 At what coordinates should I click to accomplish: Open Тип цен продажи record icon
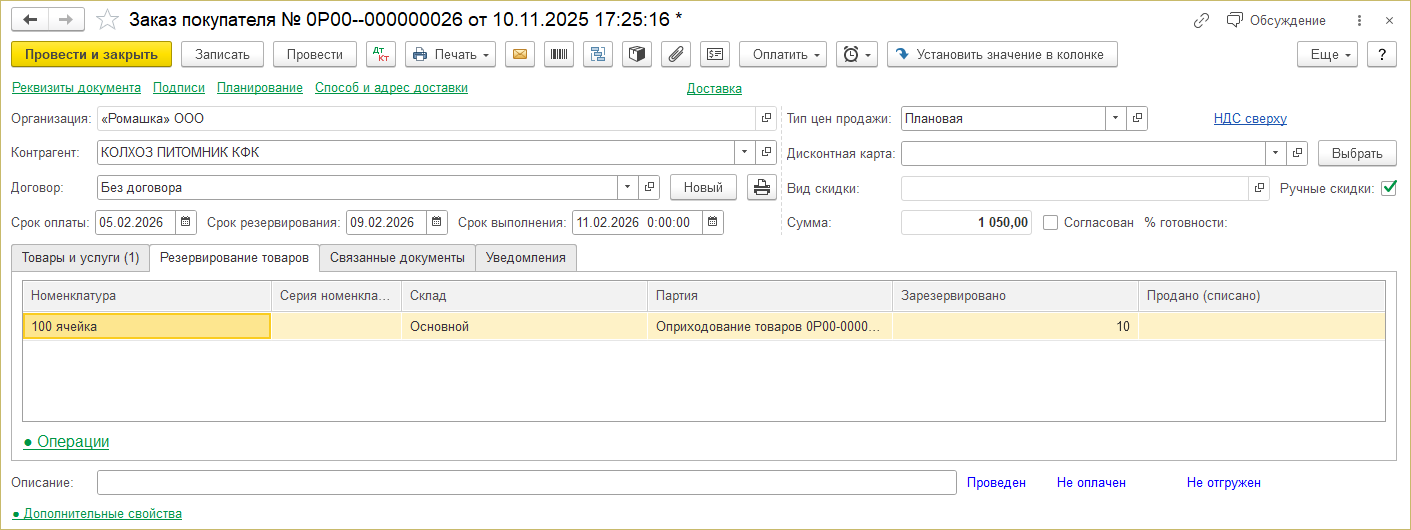point(1137,118)
